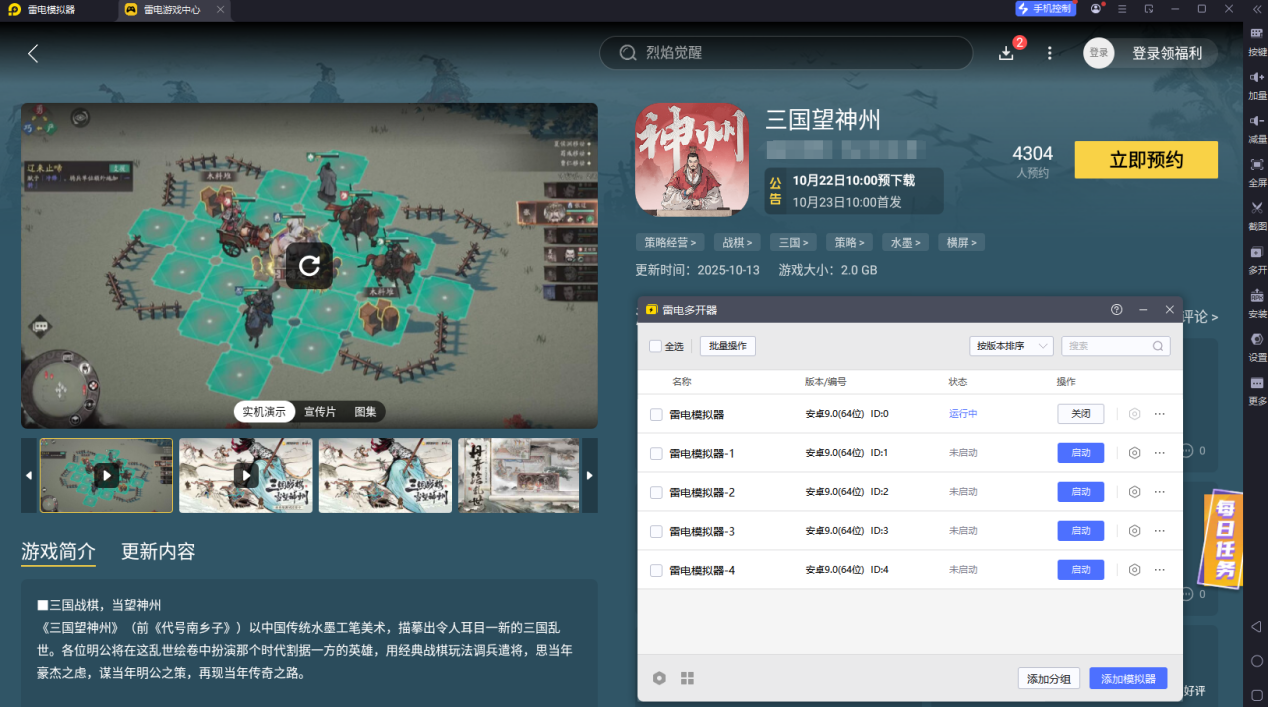Open settings gear for 雷电模拟器-2
1268x707 pixels.
pos(1134,492)
